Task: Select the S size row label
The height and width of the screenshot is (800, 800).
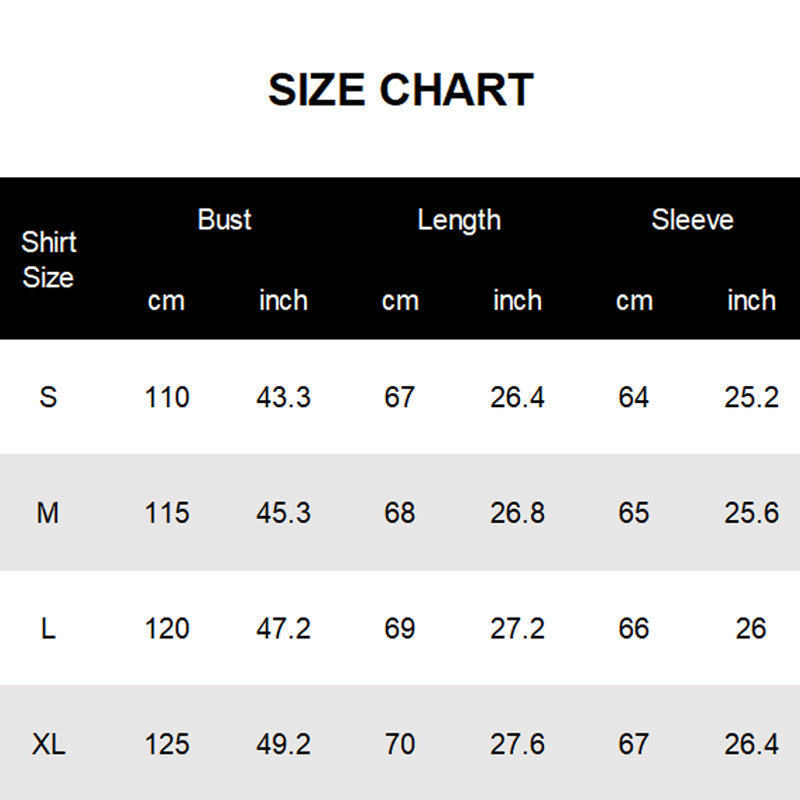Action: coord(48,397)
